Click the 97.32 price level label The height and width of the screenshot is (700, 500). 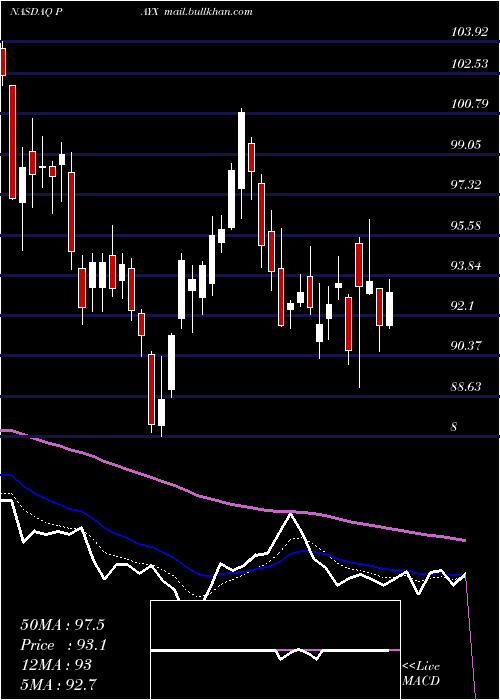pos(466,185)
